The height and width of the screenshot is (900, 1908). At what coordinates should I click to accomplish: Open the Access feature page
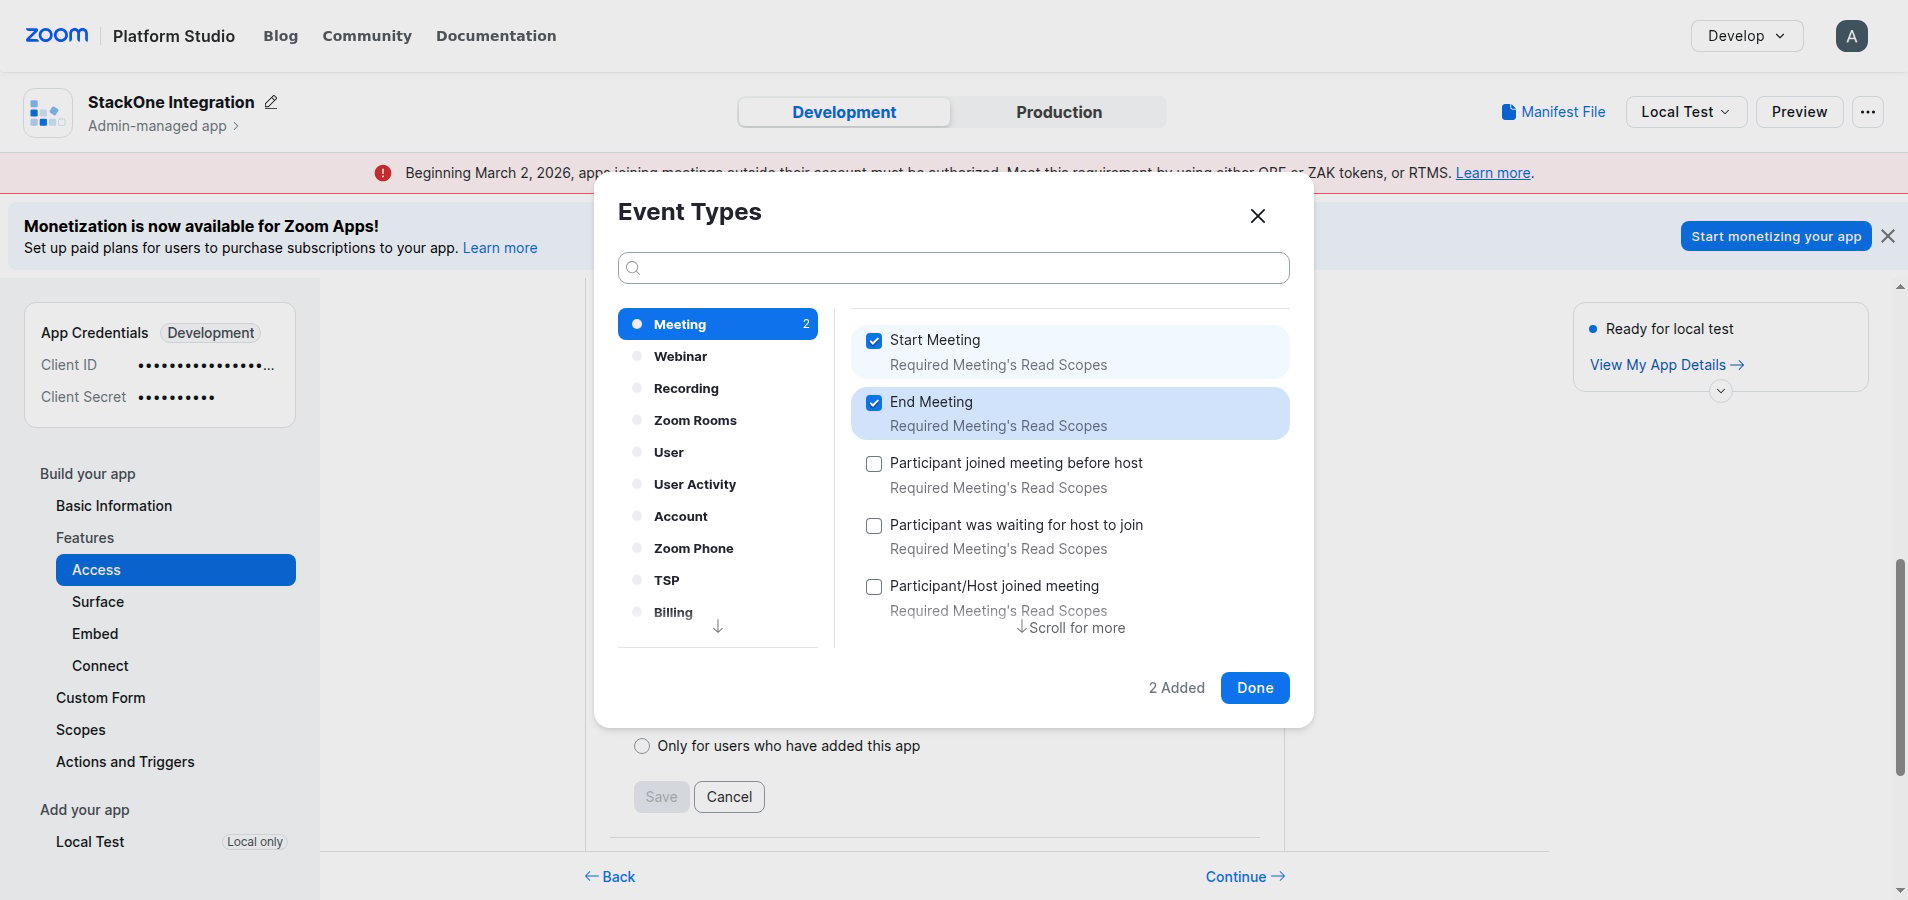pos(176,570)
